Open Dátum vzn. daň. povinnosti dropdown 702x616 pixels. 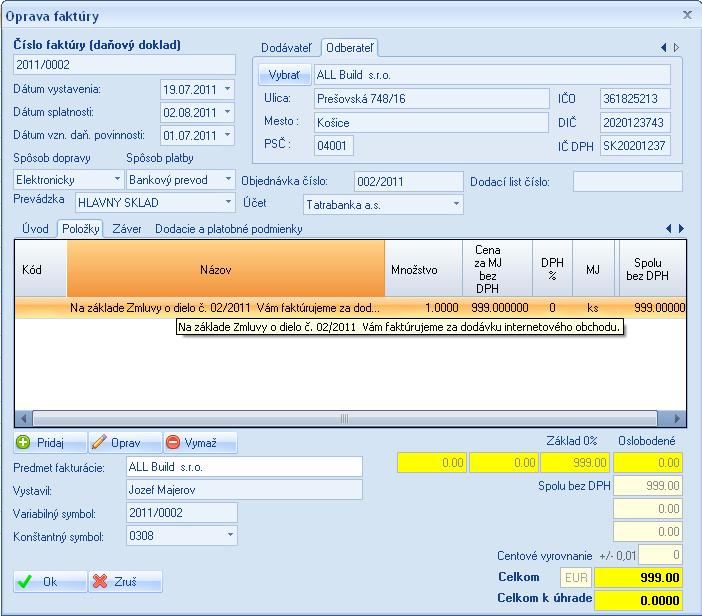[x=227, y=135]
